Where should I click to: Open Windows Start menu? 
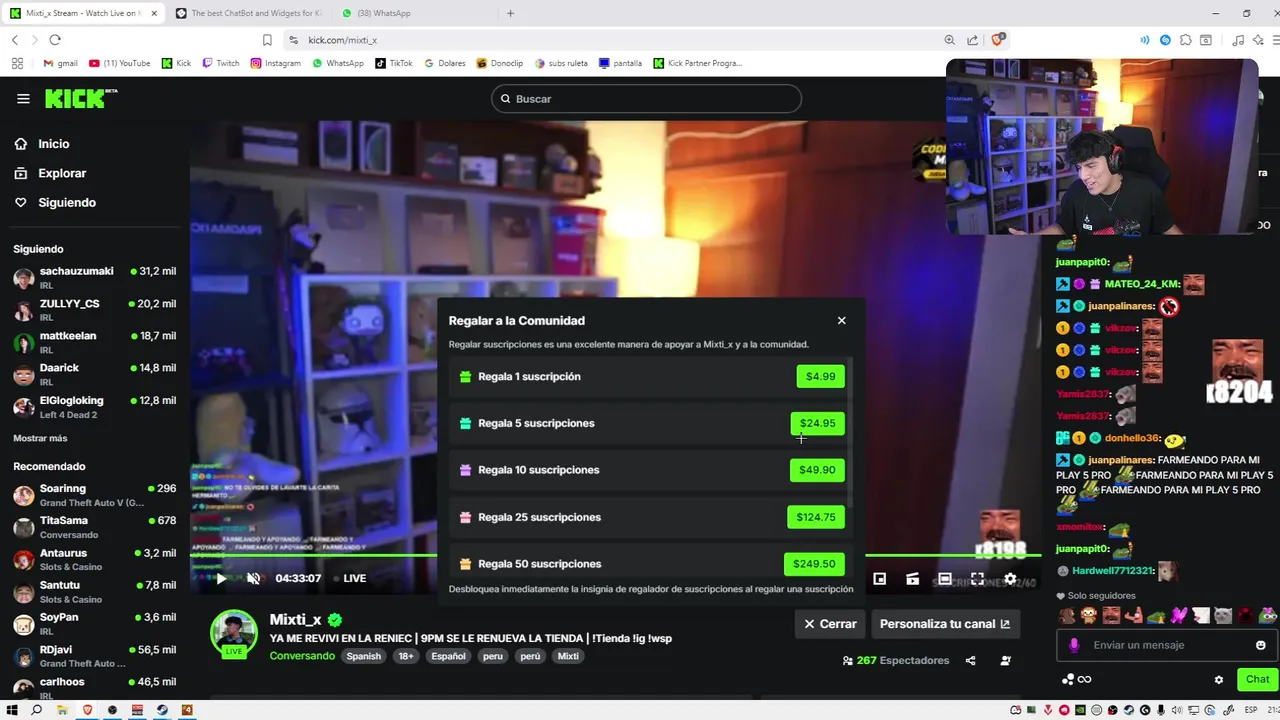pos(12,710)
